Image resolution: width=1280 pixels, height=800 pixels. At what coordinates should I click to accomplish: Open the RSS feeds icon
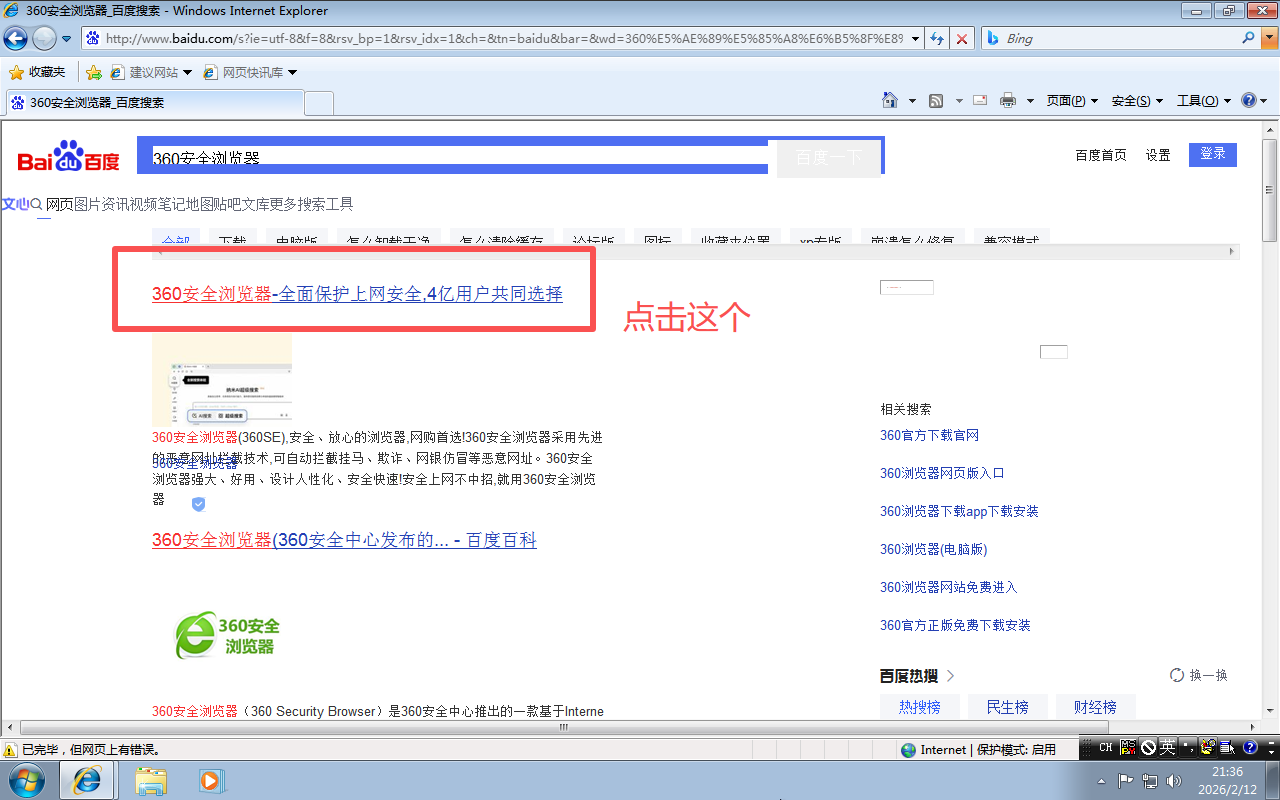pyautogui.click(x=935, y=100)
